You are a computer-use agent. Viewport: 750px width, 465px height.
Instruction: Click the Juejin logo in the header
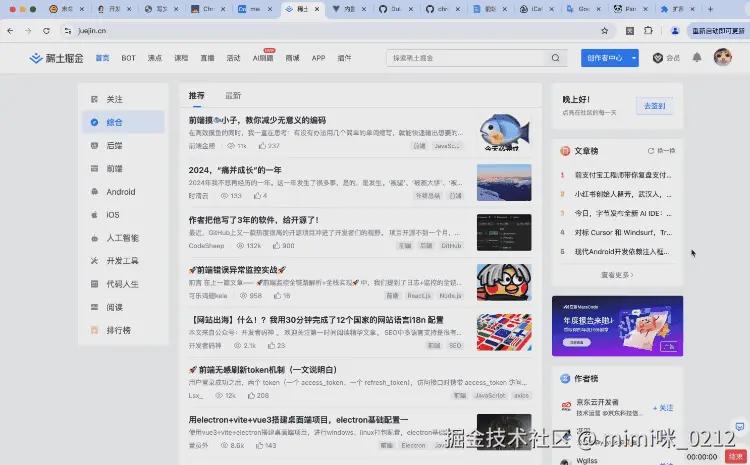point(56,58)
